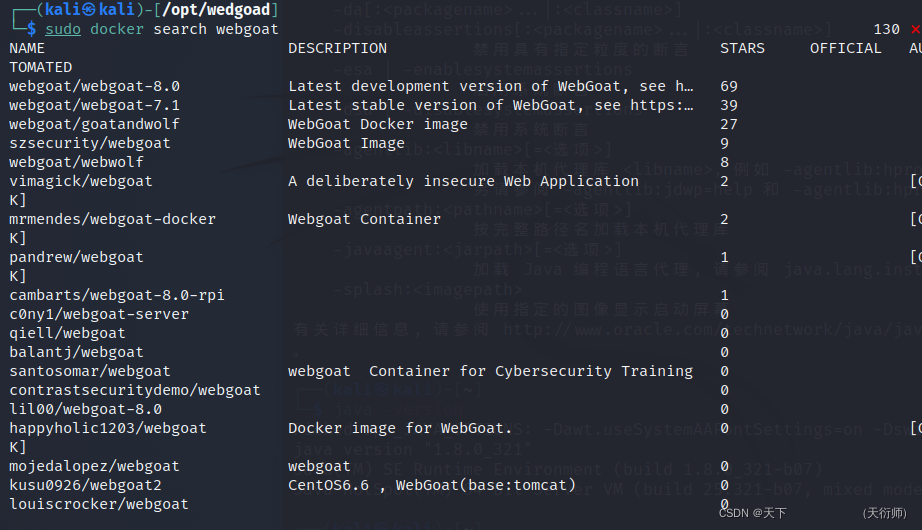
Task: Select balantj/webgoat image name
Action: pos(76,352)
